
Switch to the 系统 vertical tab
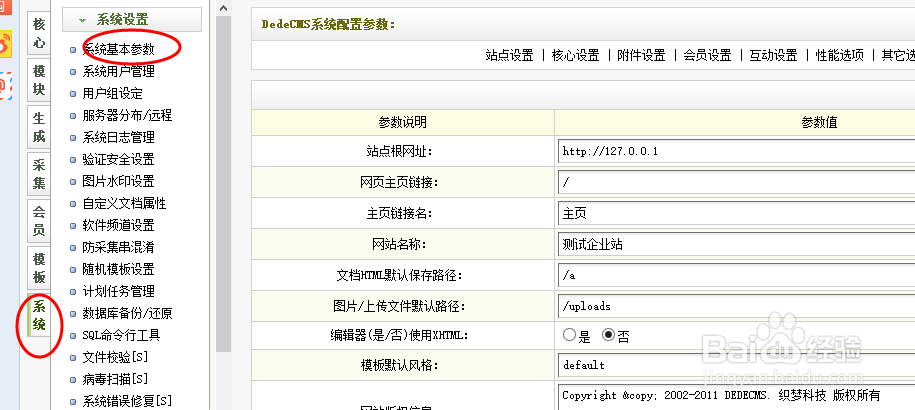coord(39,315)
